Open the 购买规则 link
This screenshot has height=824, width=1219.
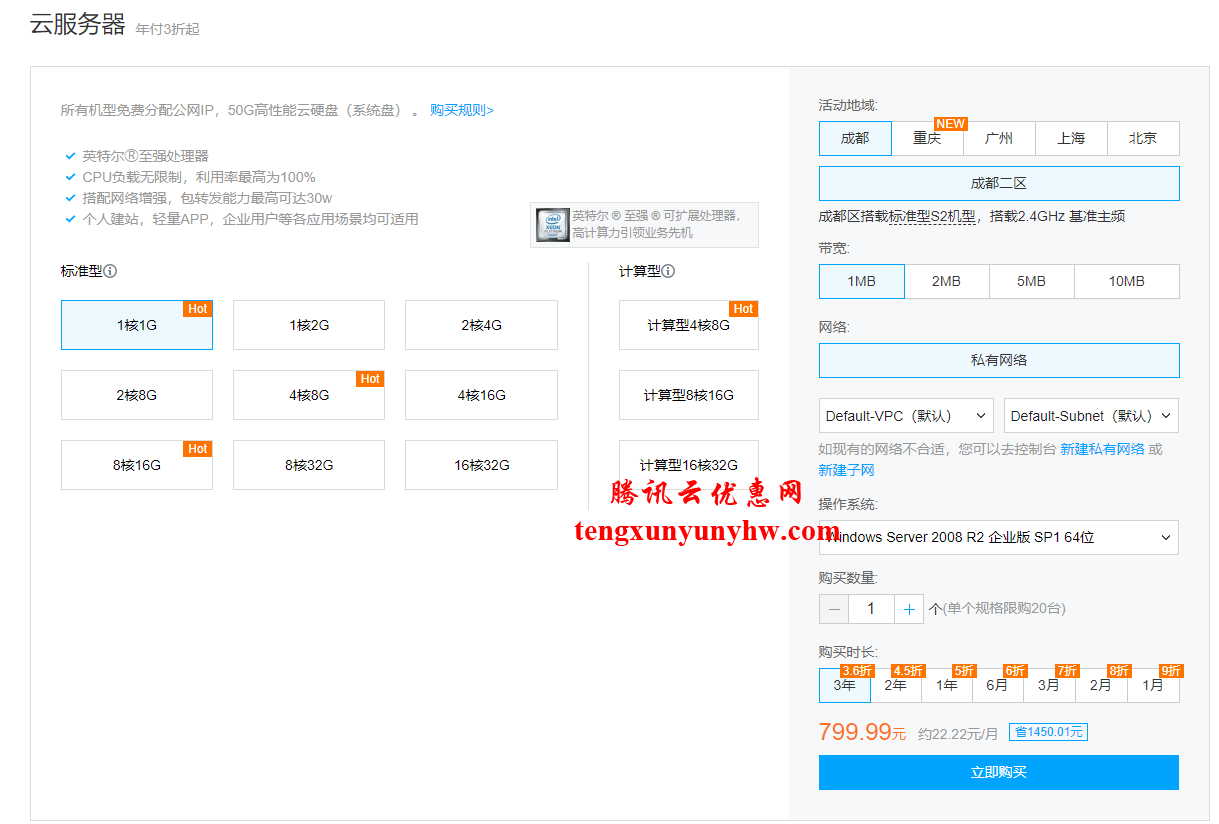coord(462,110)
